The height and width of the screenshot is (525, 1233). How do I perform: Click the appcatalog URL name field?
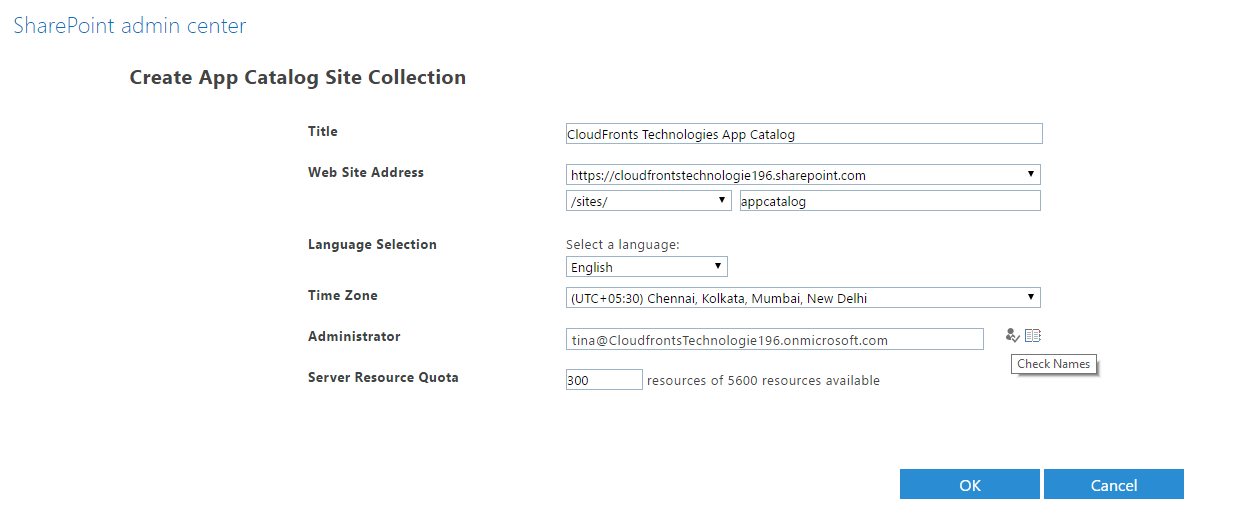coord(890,201)
